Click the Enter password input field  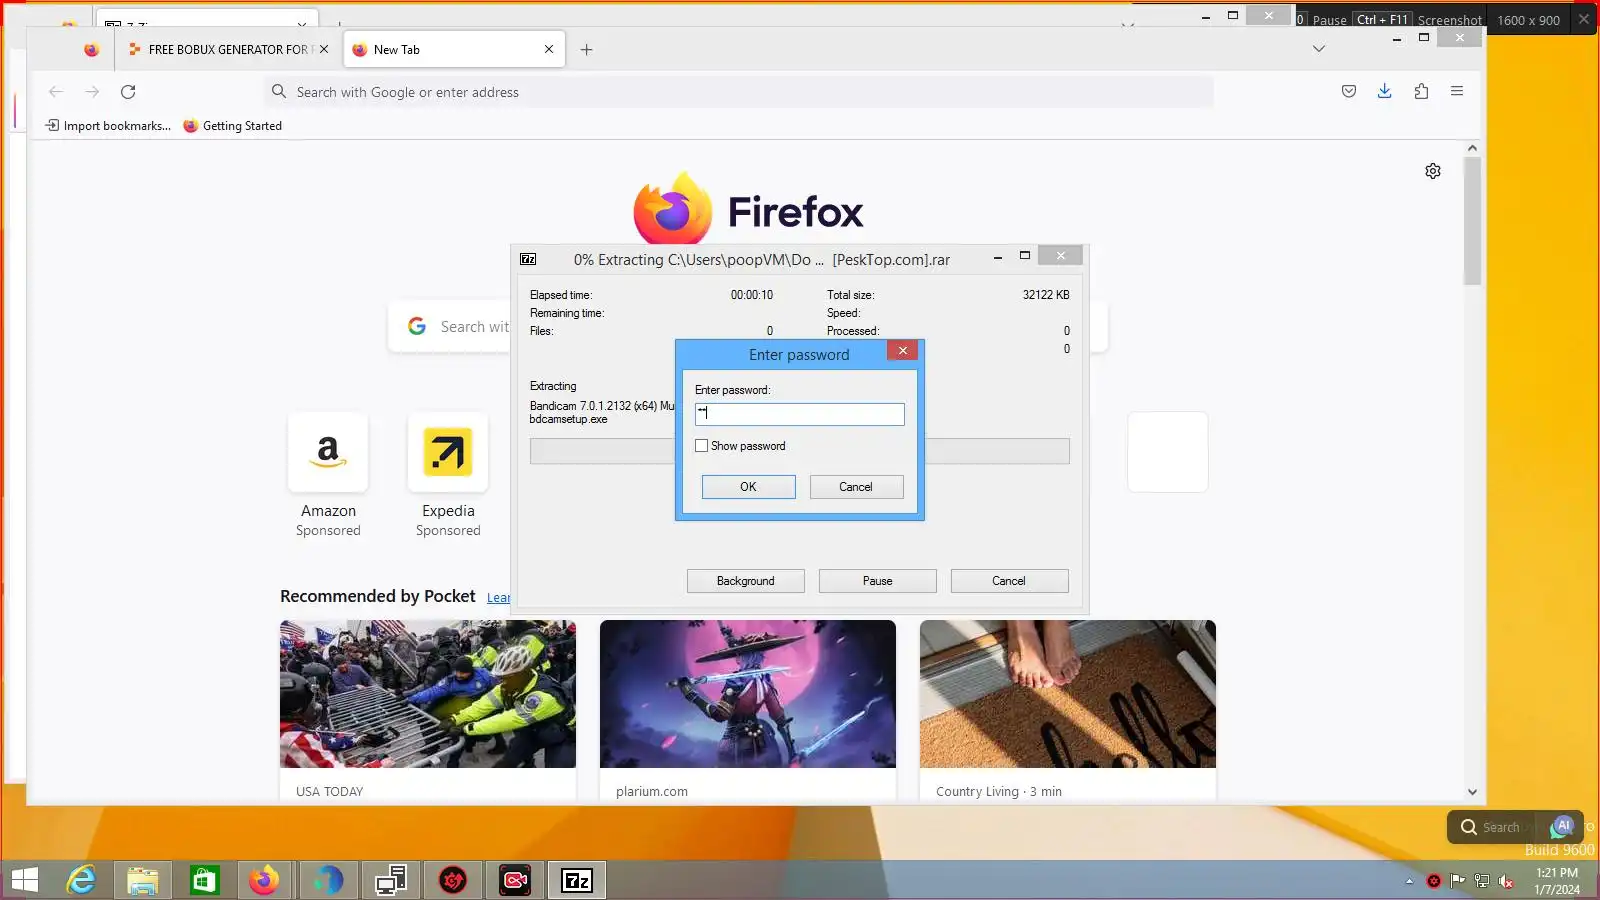[800, 414]
